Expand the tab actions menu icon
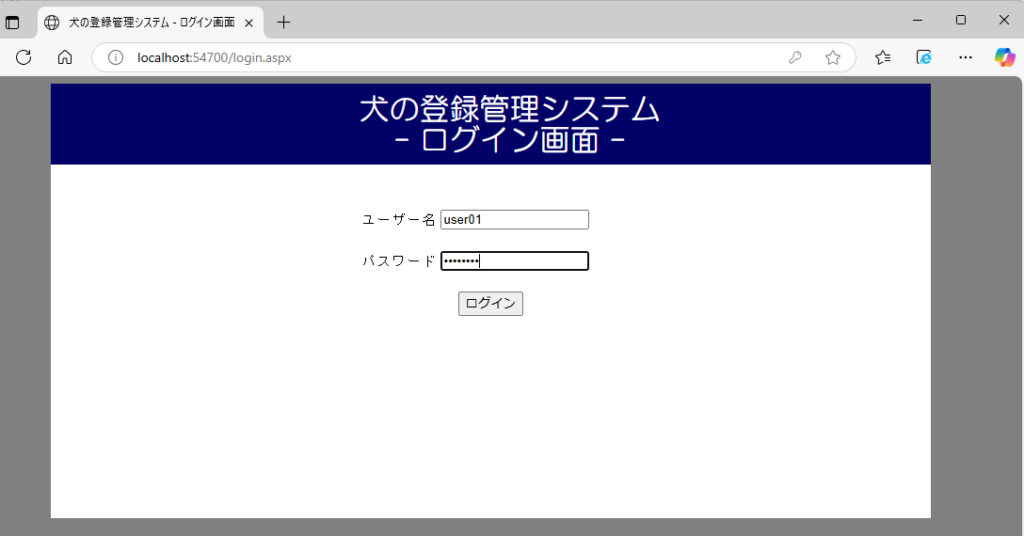Image resolution: width=1024 pixels, height=536 pixels. [13, 22]
